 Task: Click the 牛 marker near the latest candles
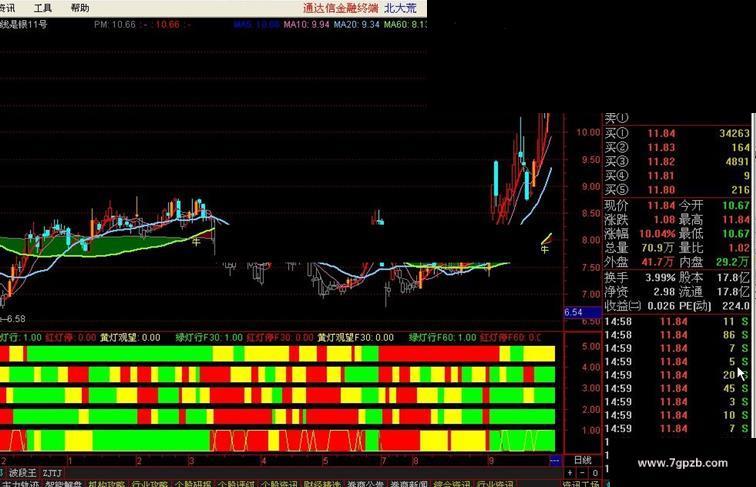tap(545, 249)
